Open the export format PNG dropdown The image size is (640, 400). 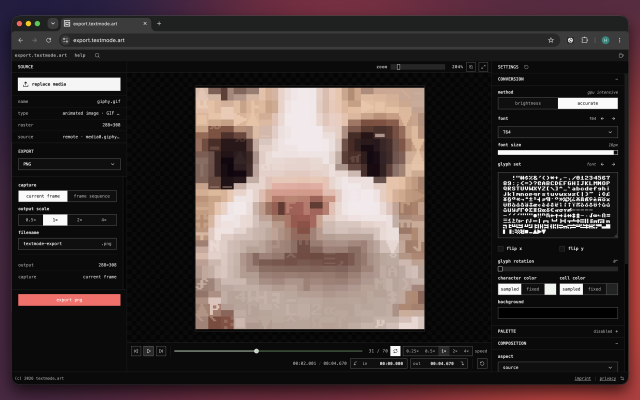tap(69, 164)
